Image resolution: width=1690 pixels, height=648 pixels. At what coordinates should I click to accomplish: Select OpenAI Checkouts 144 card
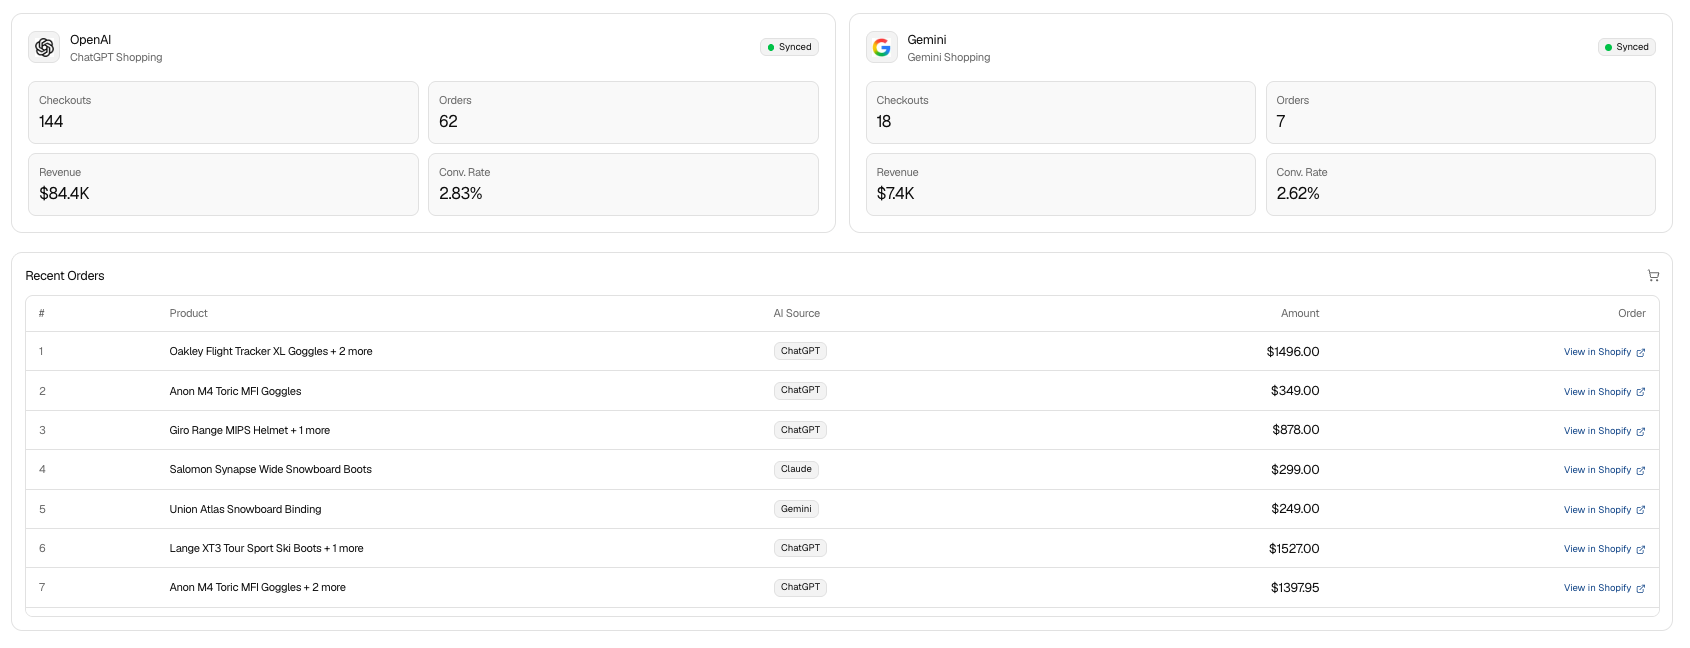pos(223,112)
